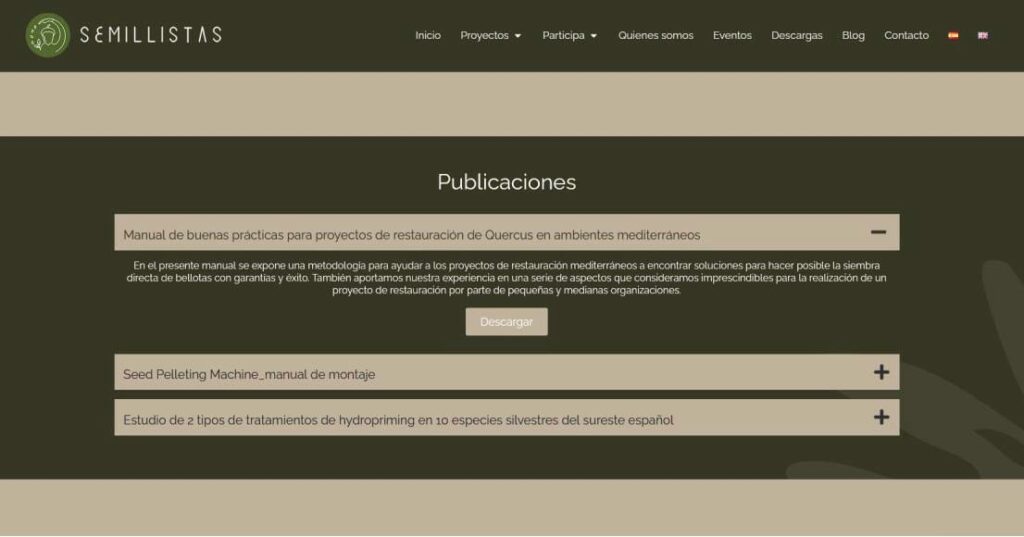Expand Seed Pelleting Machine_manual de montaje

click(x=507, y=372)
